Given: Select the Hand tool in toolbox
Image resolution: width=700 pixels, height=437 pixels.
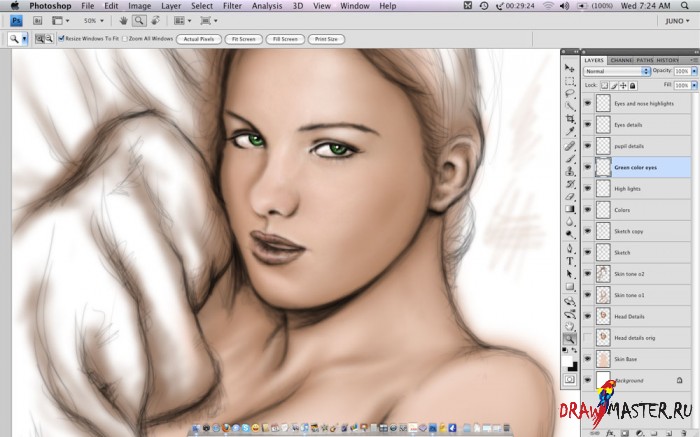Looking at the screenshot, I should pyautogui.click(x=570, y=326).
